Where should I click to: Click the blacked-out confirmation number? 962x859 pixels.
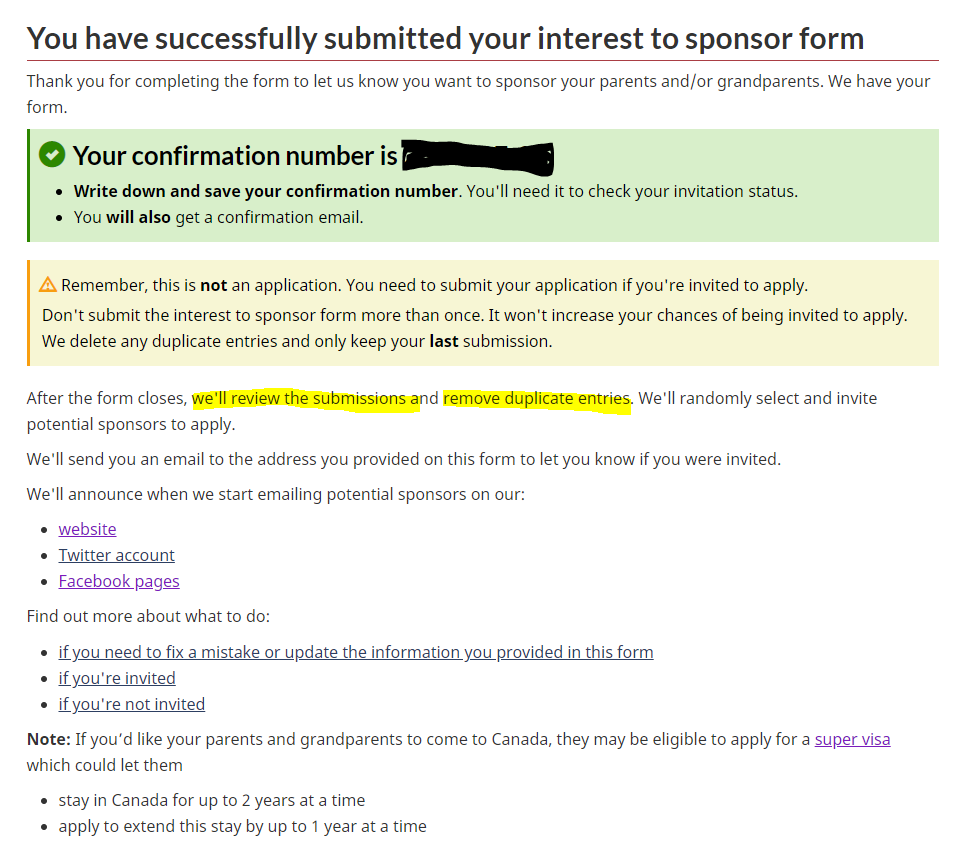coord(478,156)
